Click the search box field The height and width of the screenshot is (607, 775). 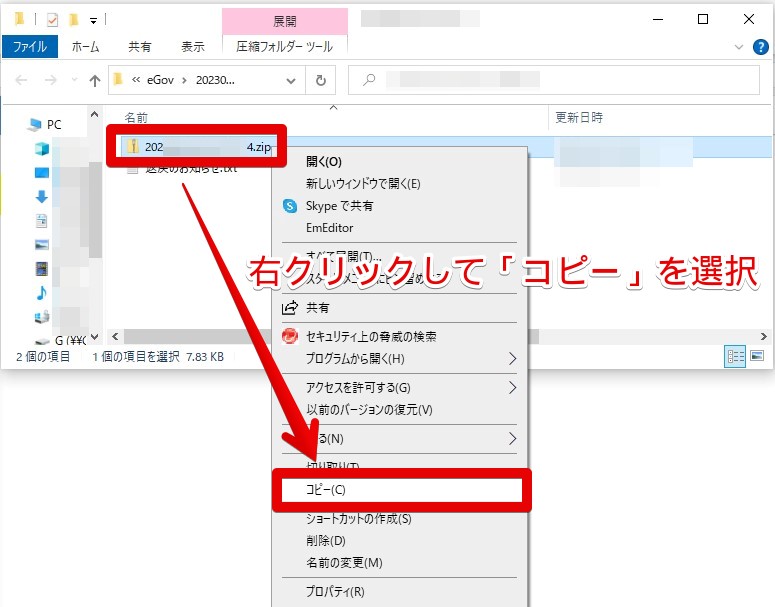pos(554,80)
